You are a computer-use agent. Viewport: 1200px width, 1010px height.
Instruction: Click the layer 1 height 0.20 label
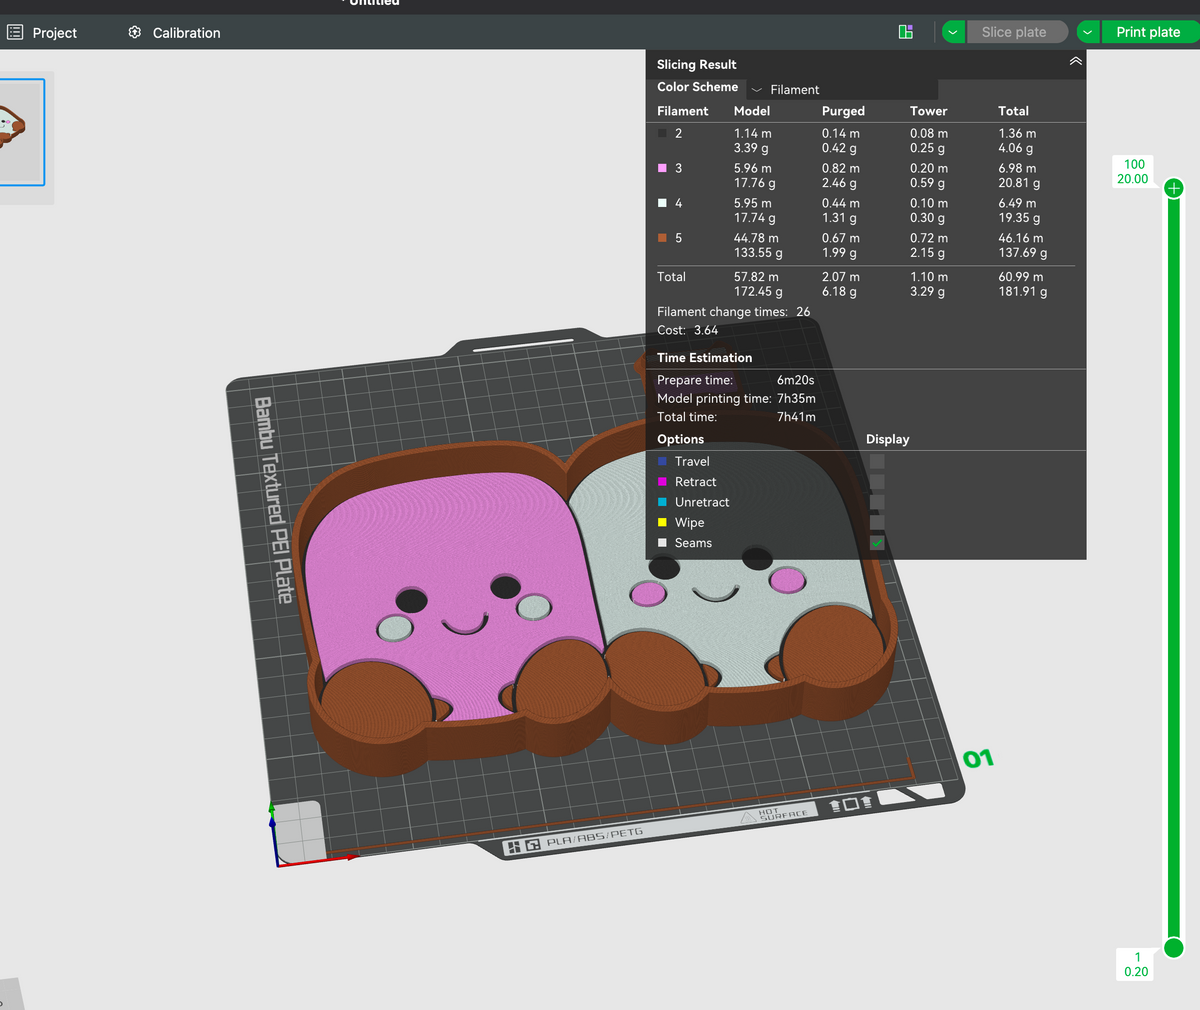pos(1136,964)
